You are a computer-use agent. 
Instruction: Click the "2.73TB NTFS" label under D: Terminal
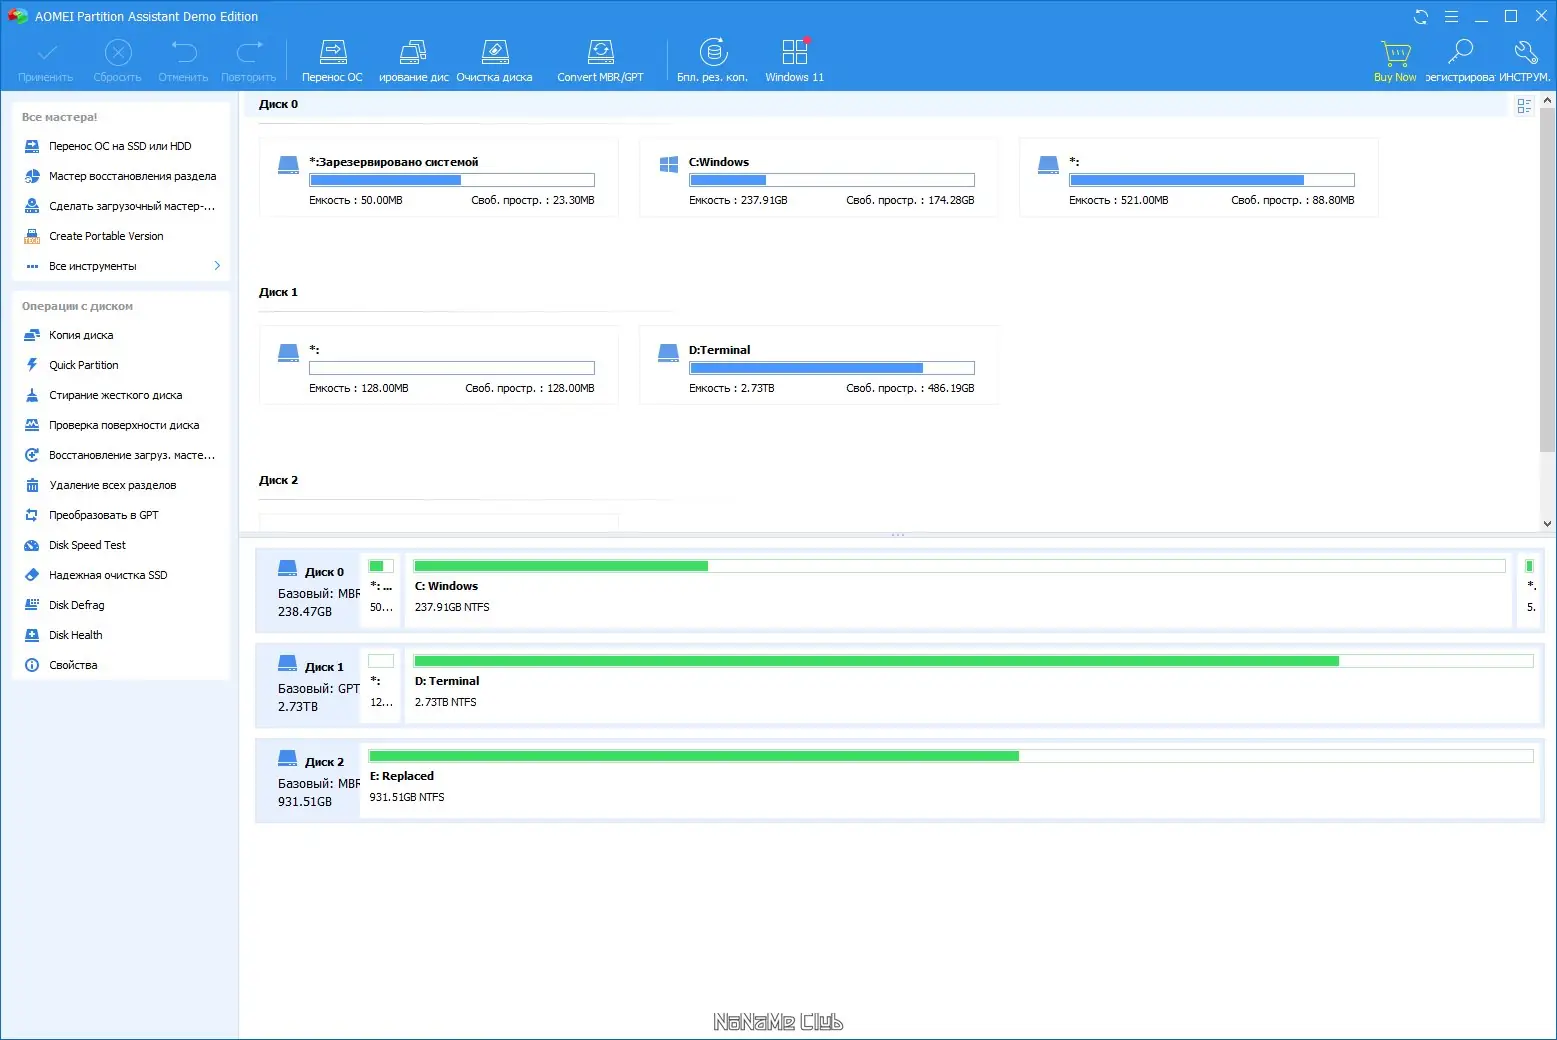[446, 702]
